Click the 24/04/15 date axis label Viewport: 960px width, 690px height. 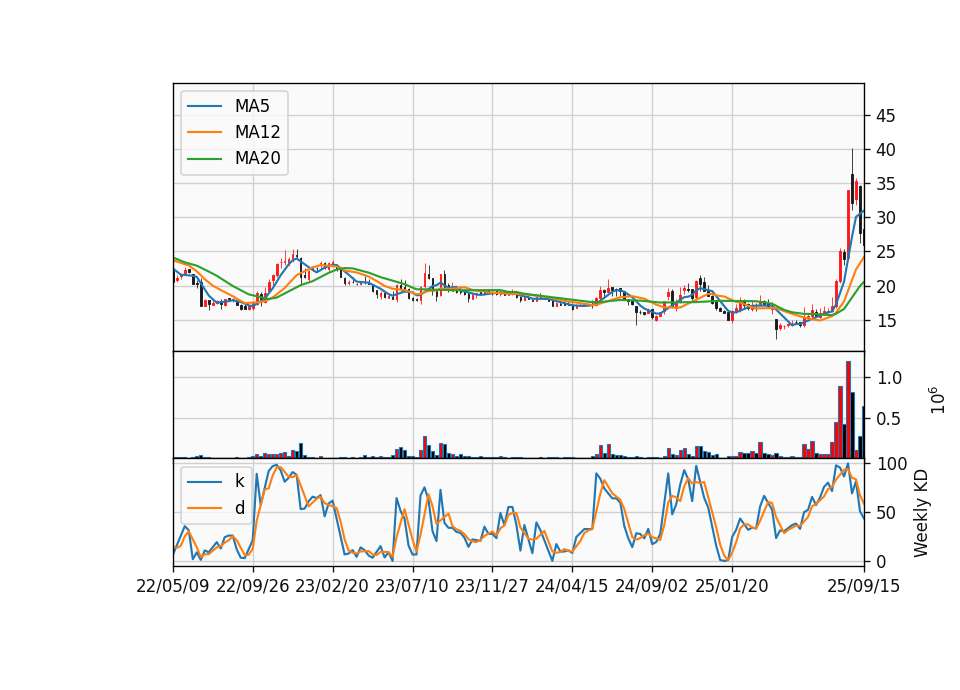572,586
